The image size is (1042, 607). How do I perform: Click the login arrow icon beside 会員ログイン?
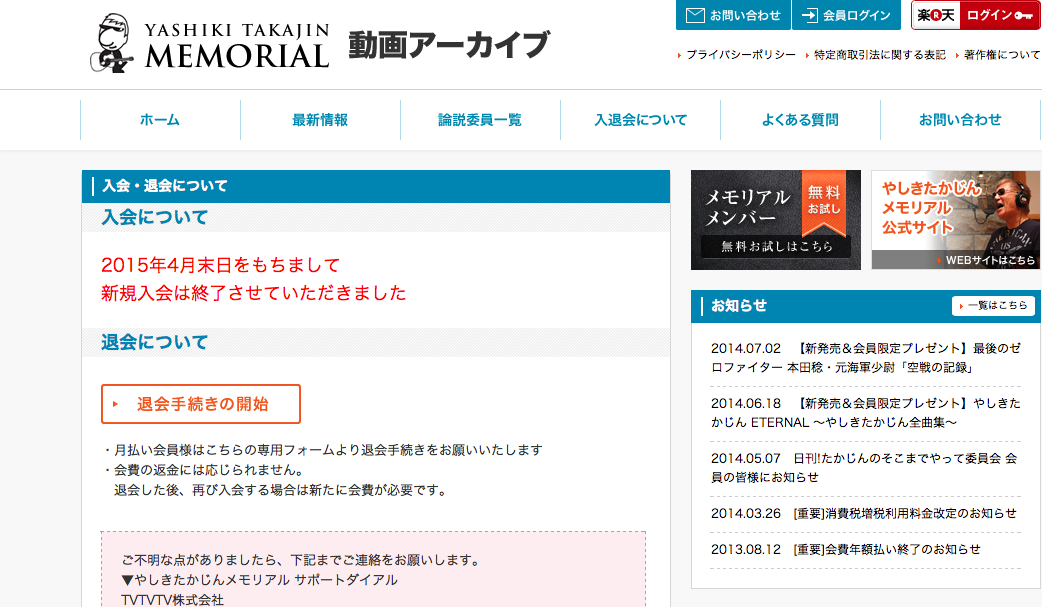tap(809, 15)
